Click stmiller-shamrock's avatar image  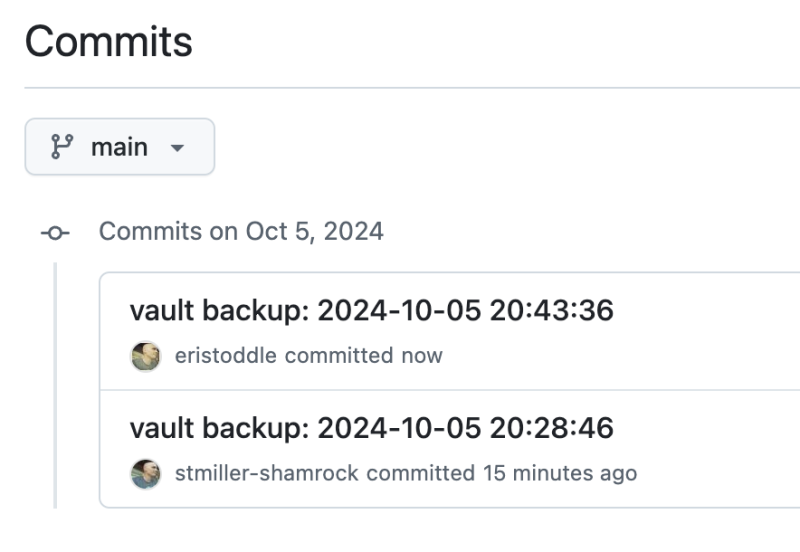146,473
